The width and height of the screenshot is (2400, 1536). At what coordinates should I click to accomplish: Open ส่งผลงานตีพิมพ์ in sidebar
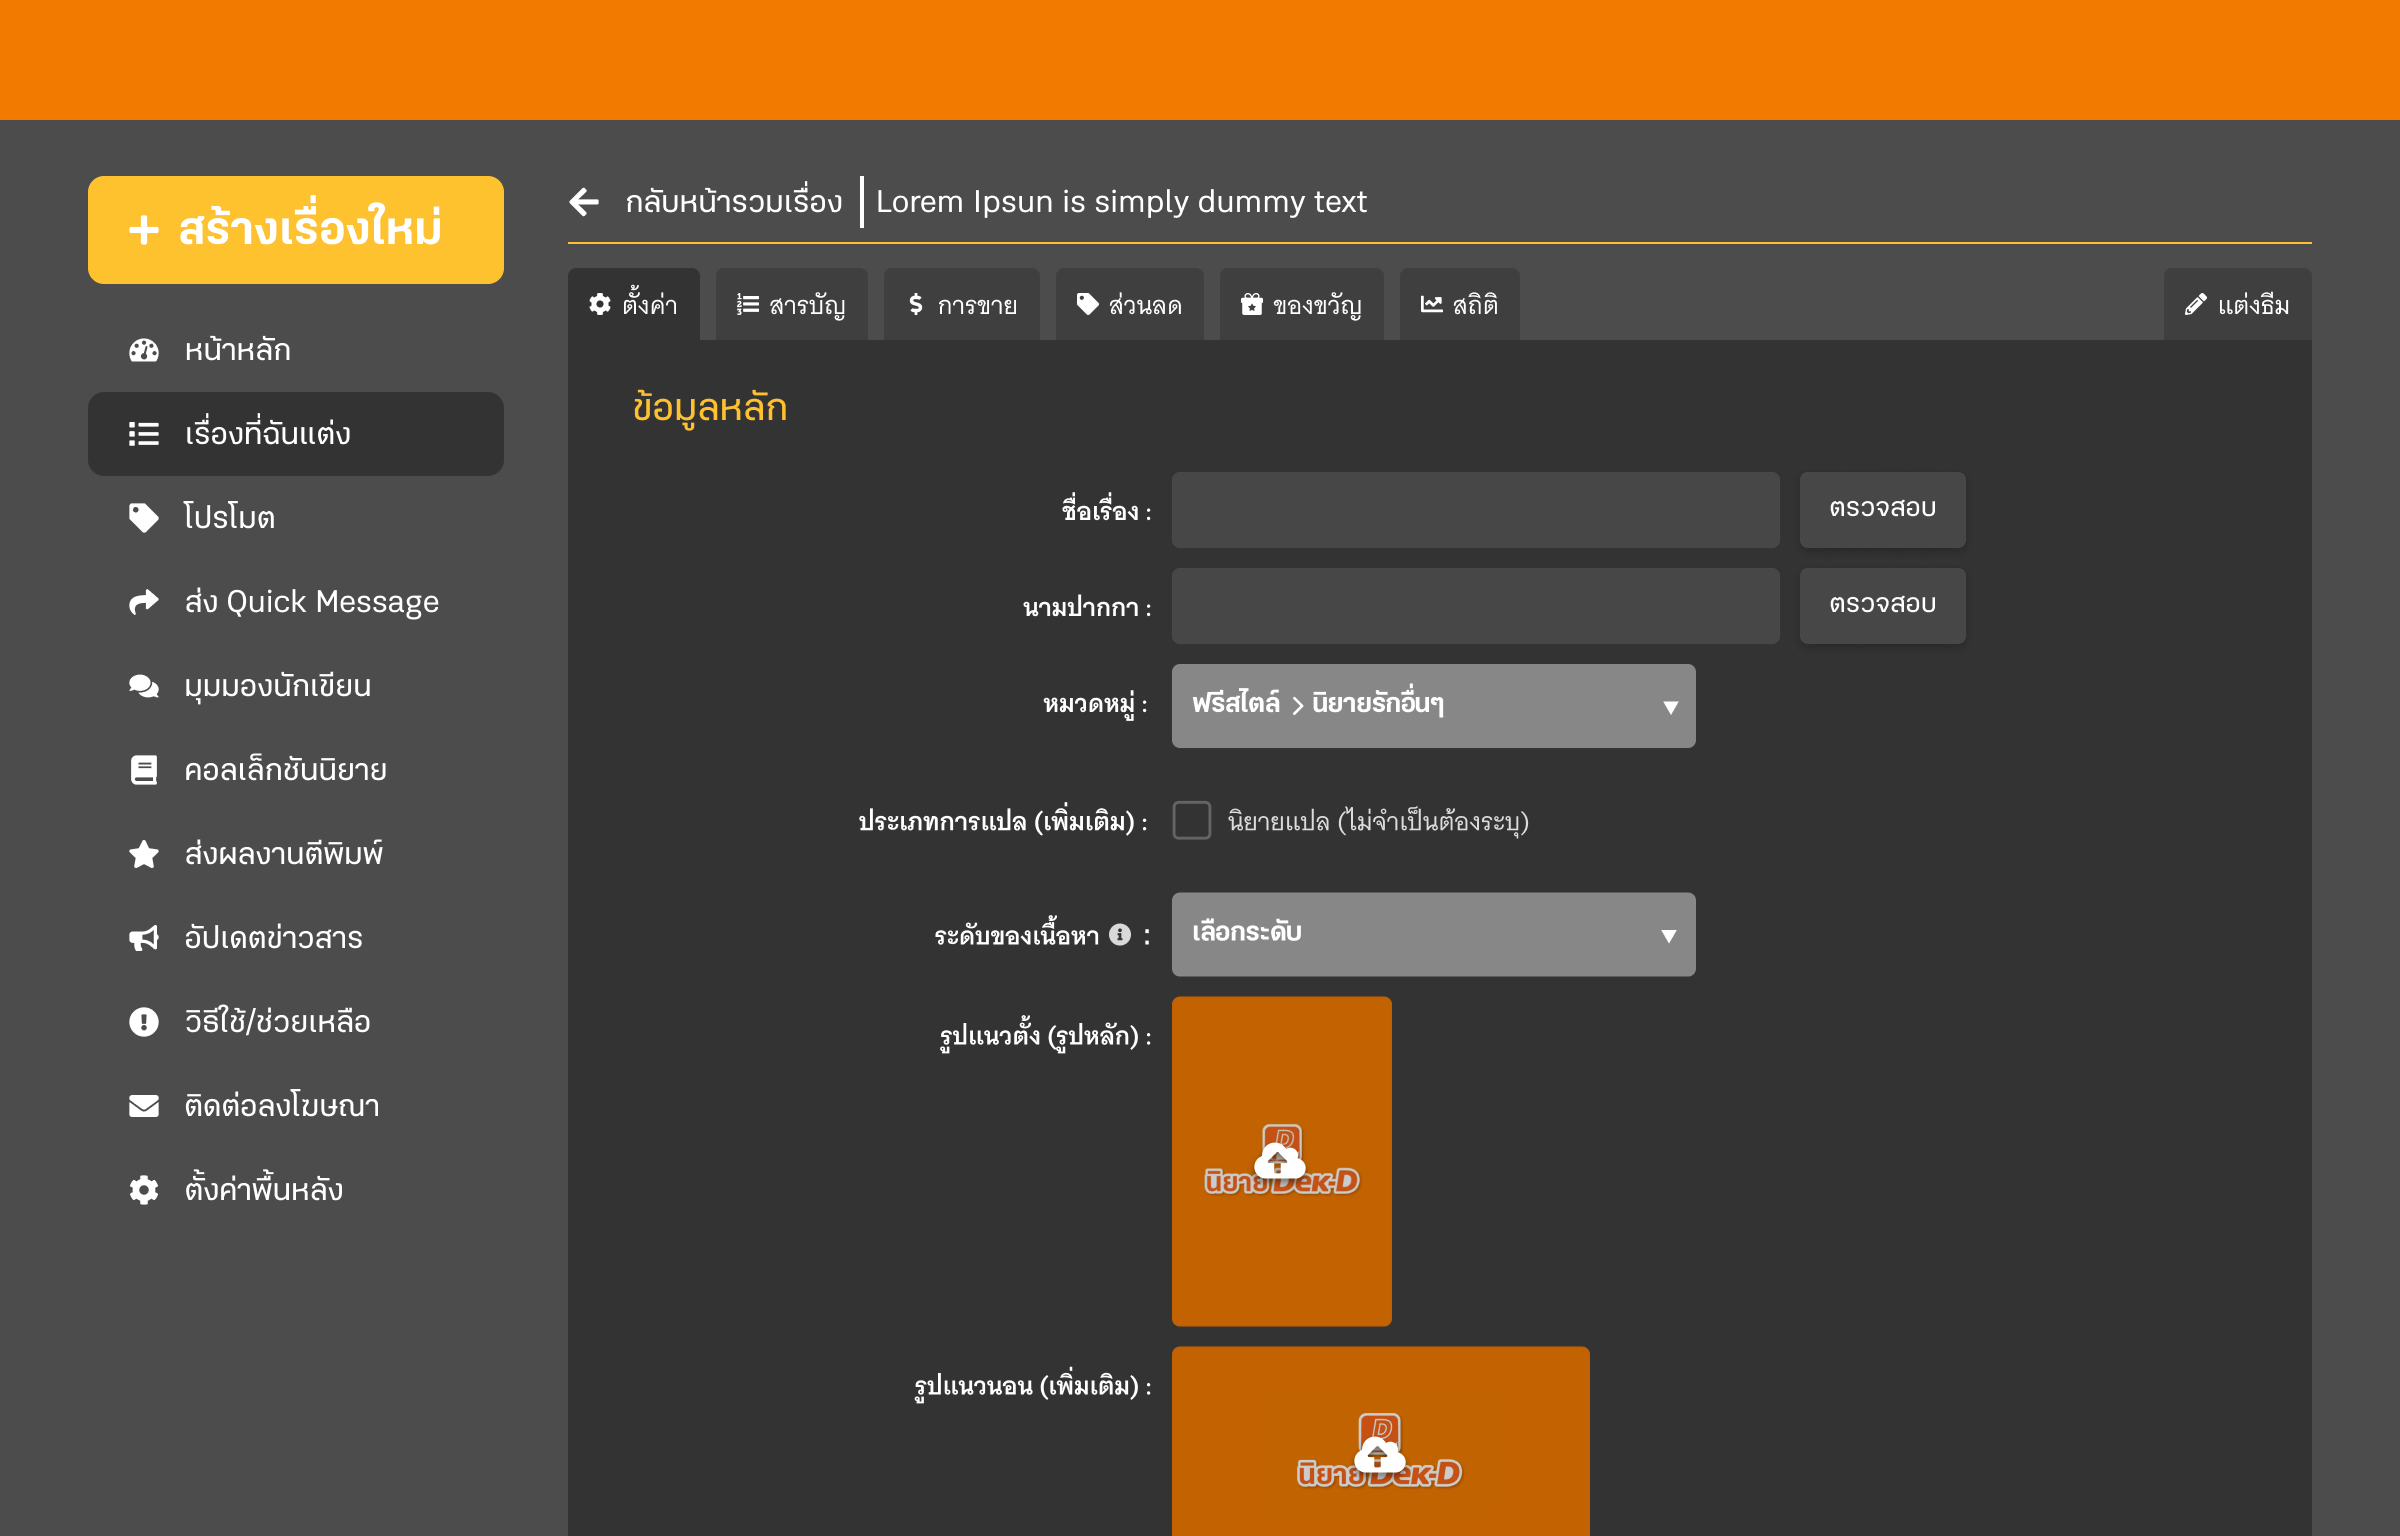click(x=296, y=854)
